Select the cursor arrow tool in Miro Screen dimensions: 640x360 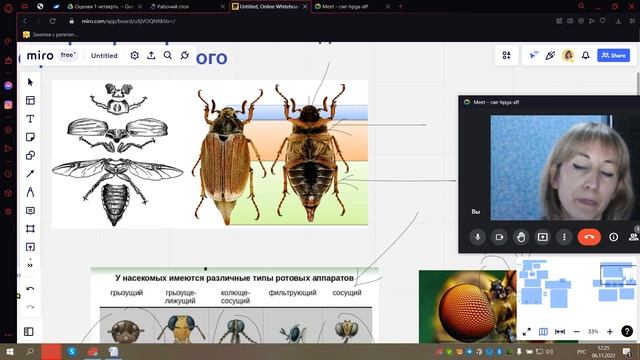(30, 82)
